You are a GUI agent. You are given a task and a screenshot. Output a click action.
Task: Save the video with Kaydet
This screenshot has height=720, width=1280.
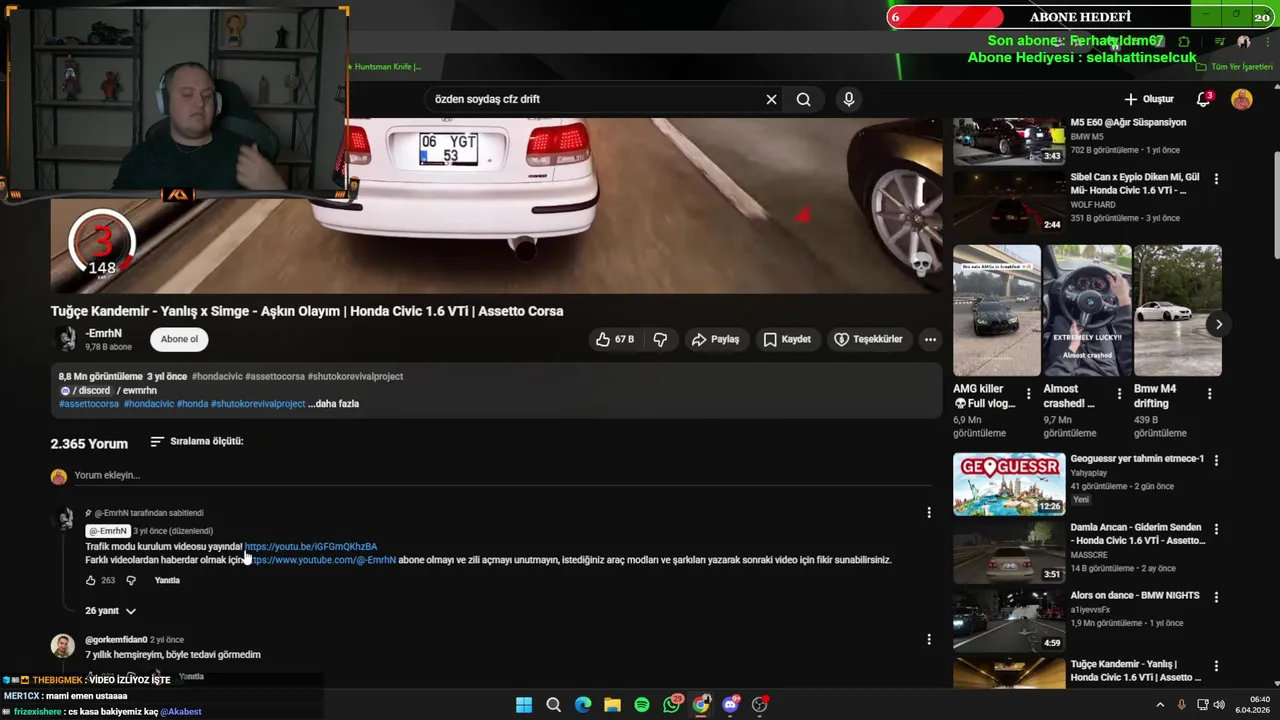click(787, 339)
